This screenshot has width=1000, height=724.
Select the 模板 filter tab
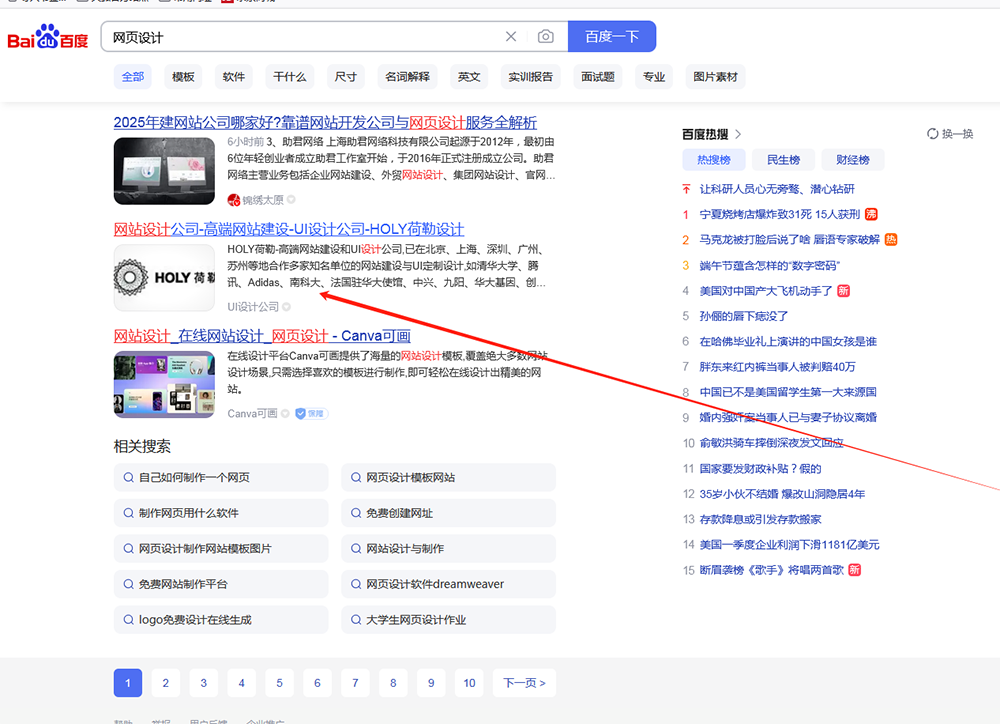tap(183, 77)
